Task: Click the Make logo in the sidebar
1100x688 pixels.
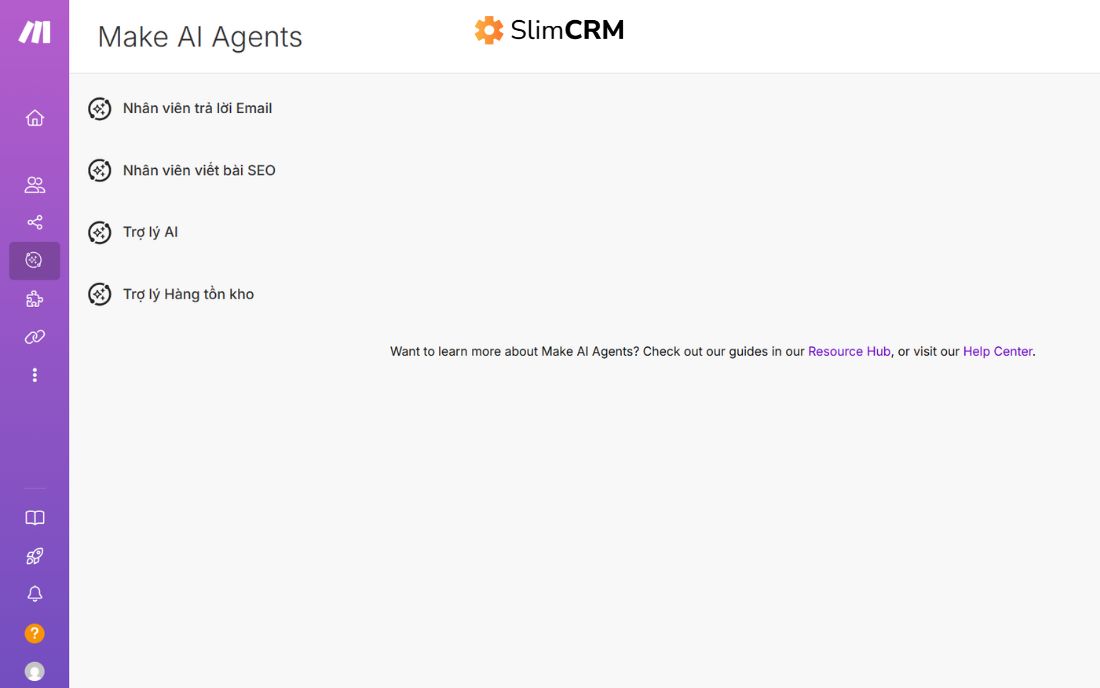Action: point(34,33)
